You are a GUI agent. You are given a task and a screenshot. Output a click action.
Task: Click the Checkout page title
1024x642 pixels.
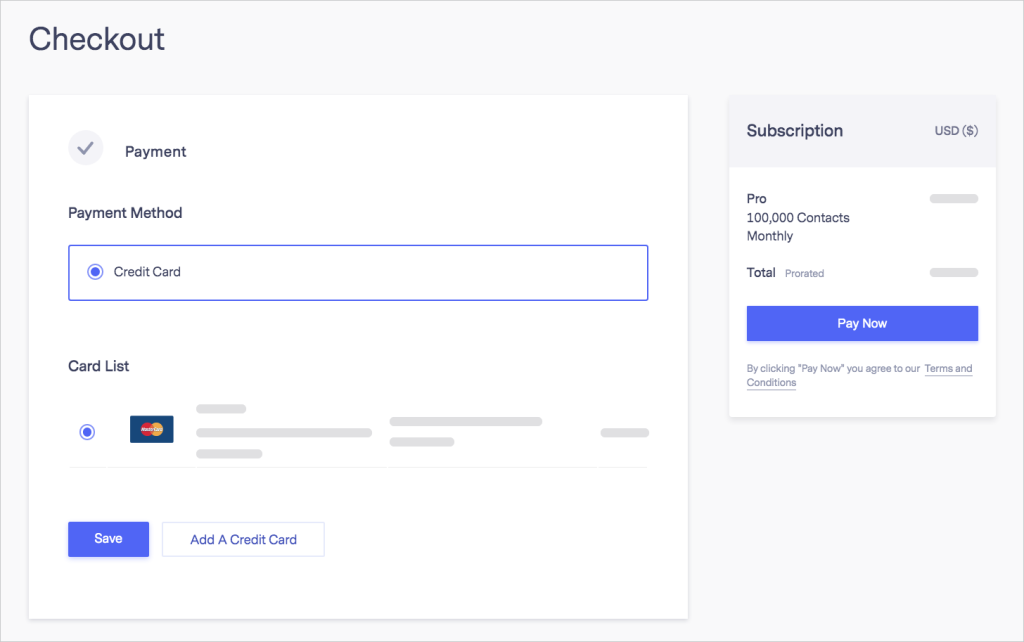coord(97,39)
